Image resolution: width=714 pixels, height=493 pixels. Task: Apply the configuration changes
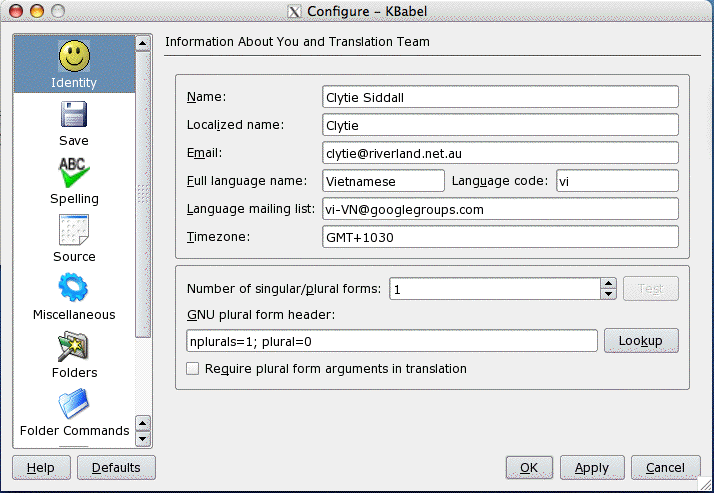(592, 468)
